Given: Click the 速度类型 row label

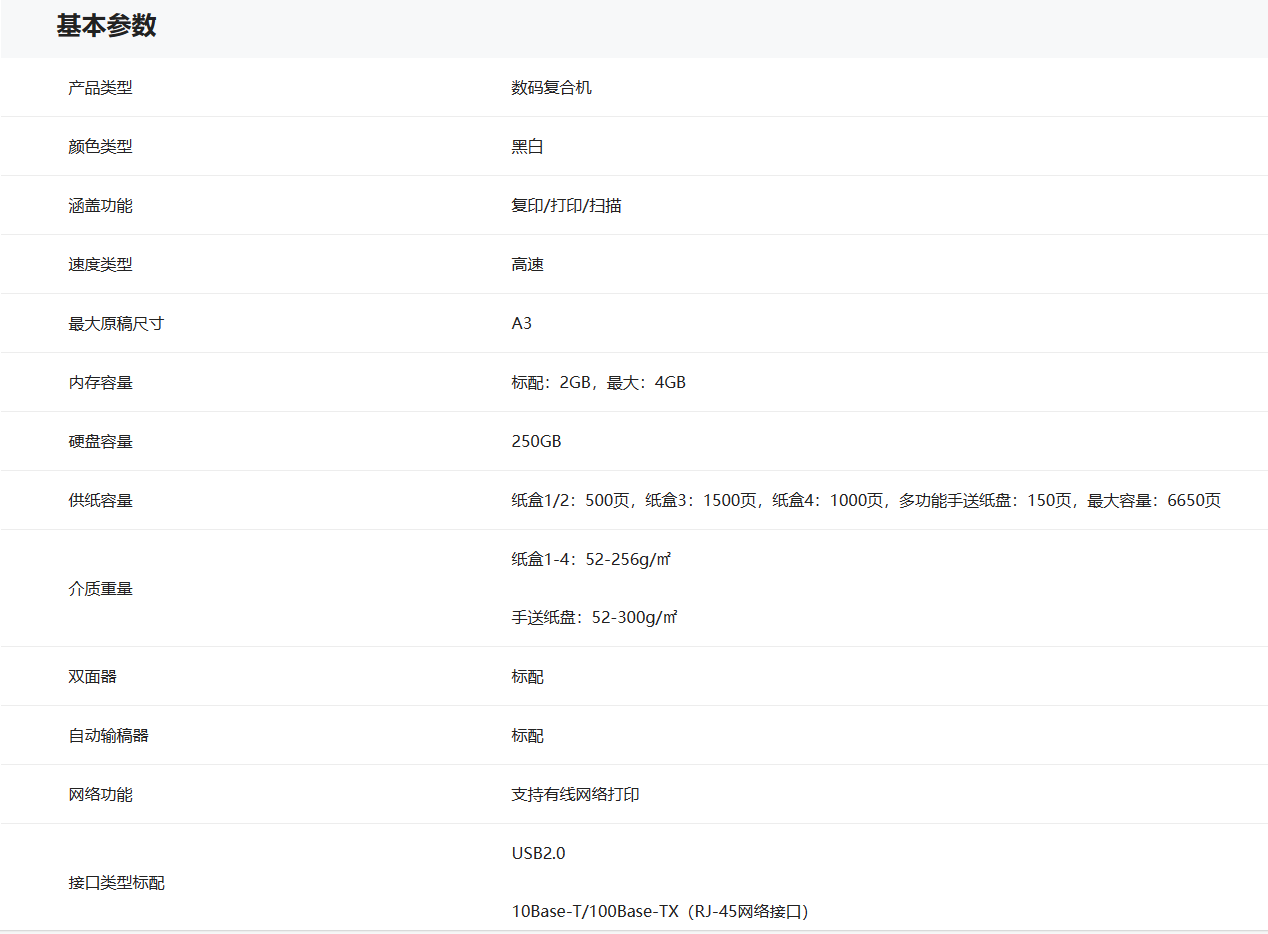Looking at the screenshot, I should (100, 265).
